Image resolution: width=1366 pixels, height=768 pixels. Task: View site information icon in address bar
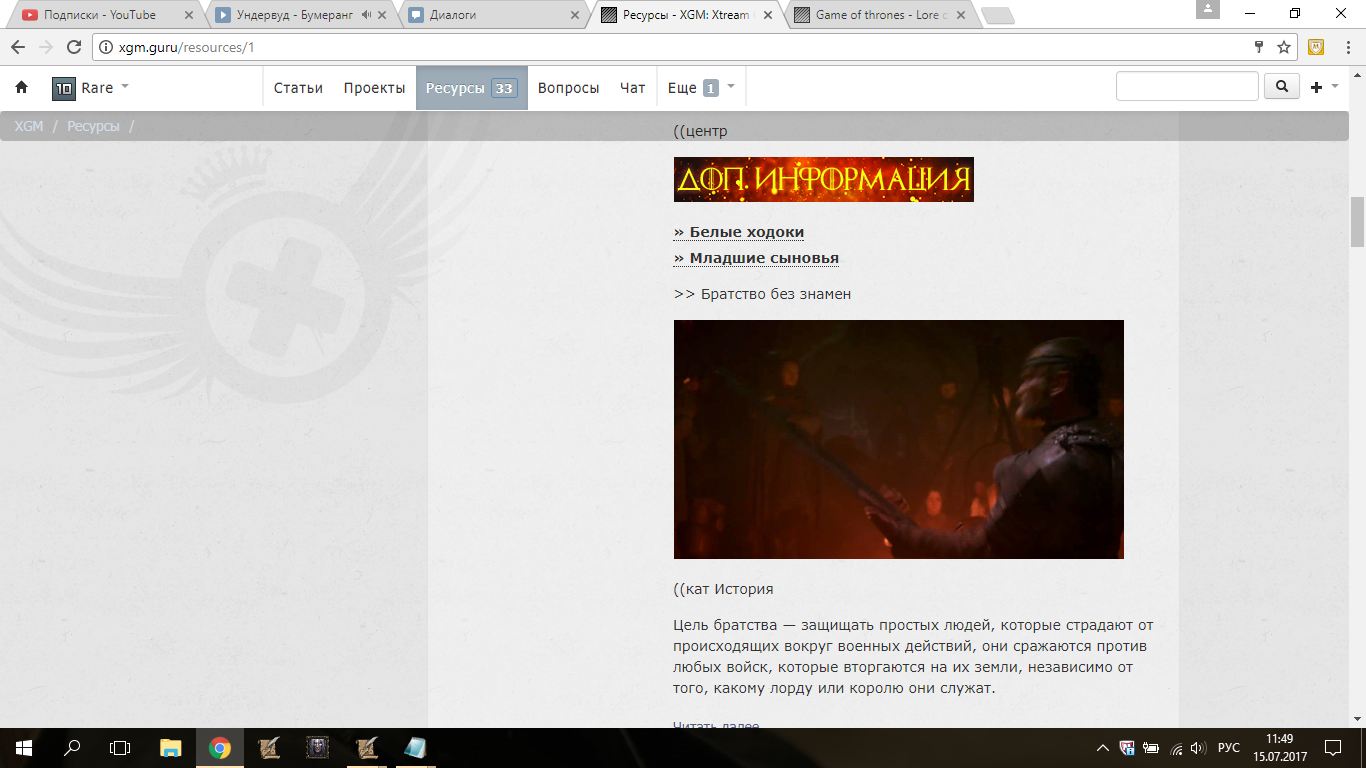(x=108, y=47)
